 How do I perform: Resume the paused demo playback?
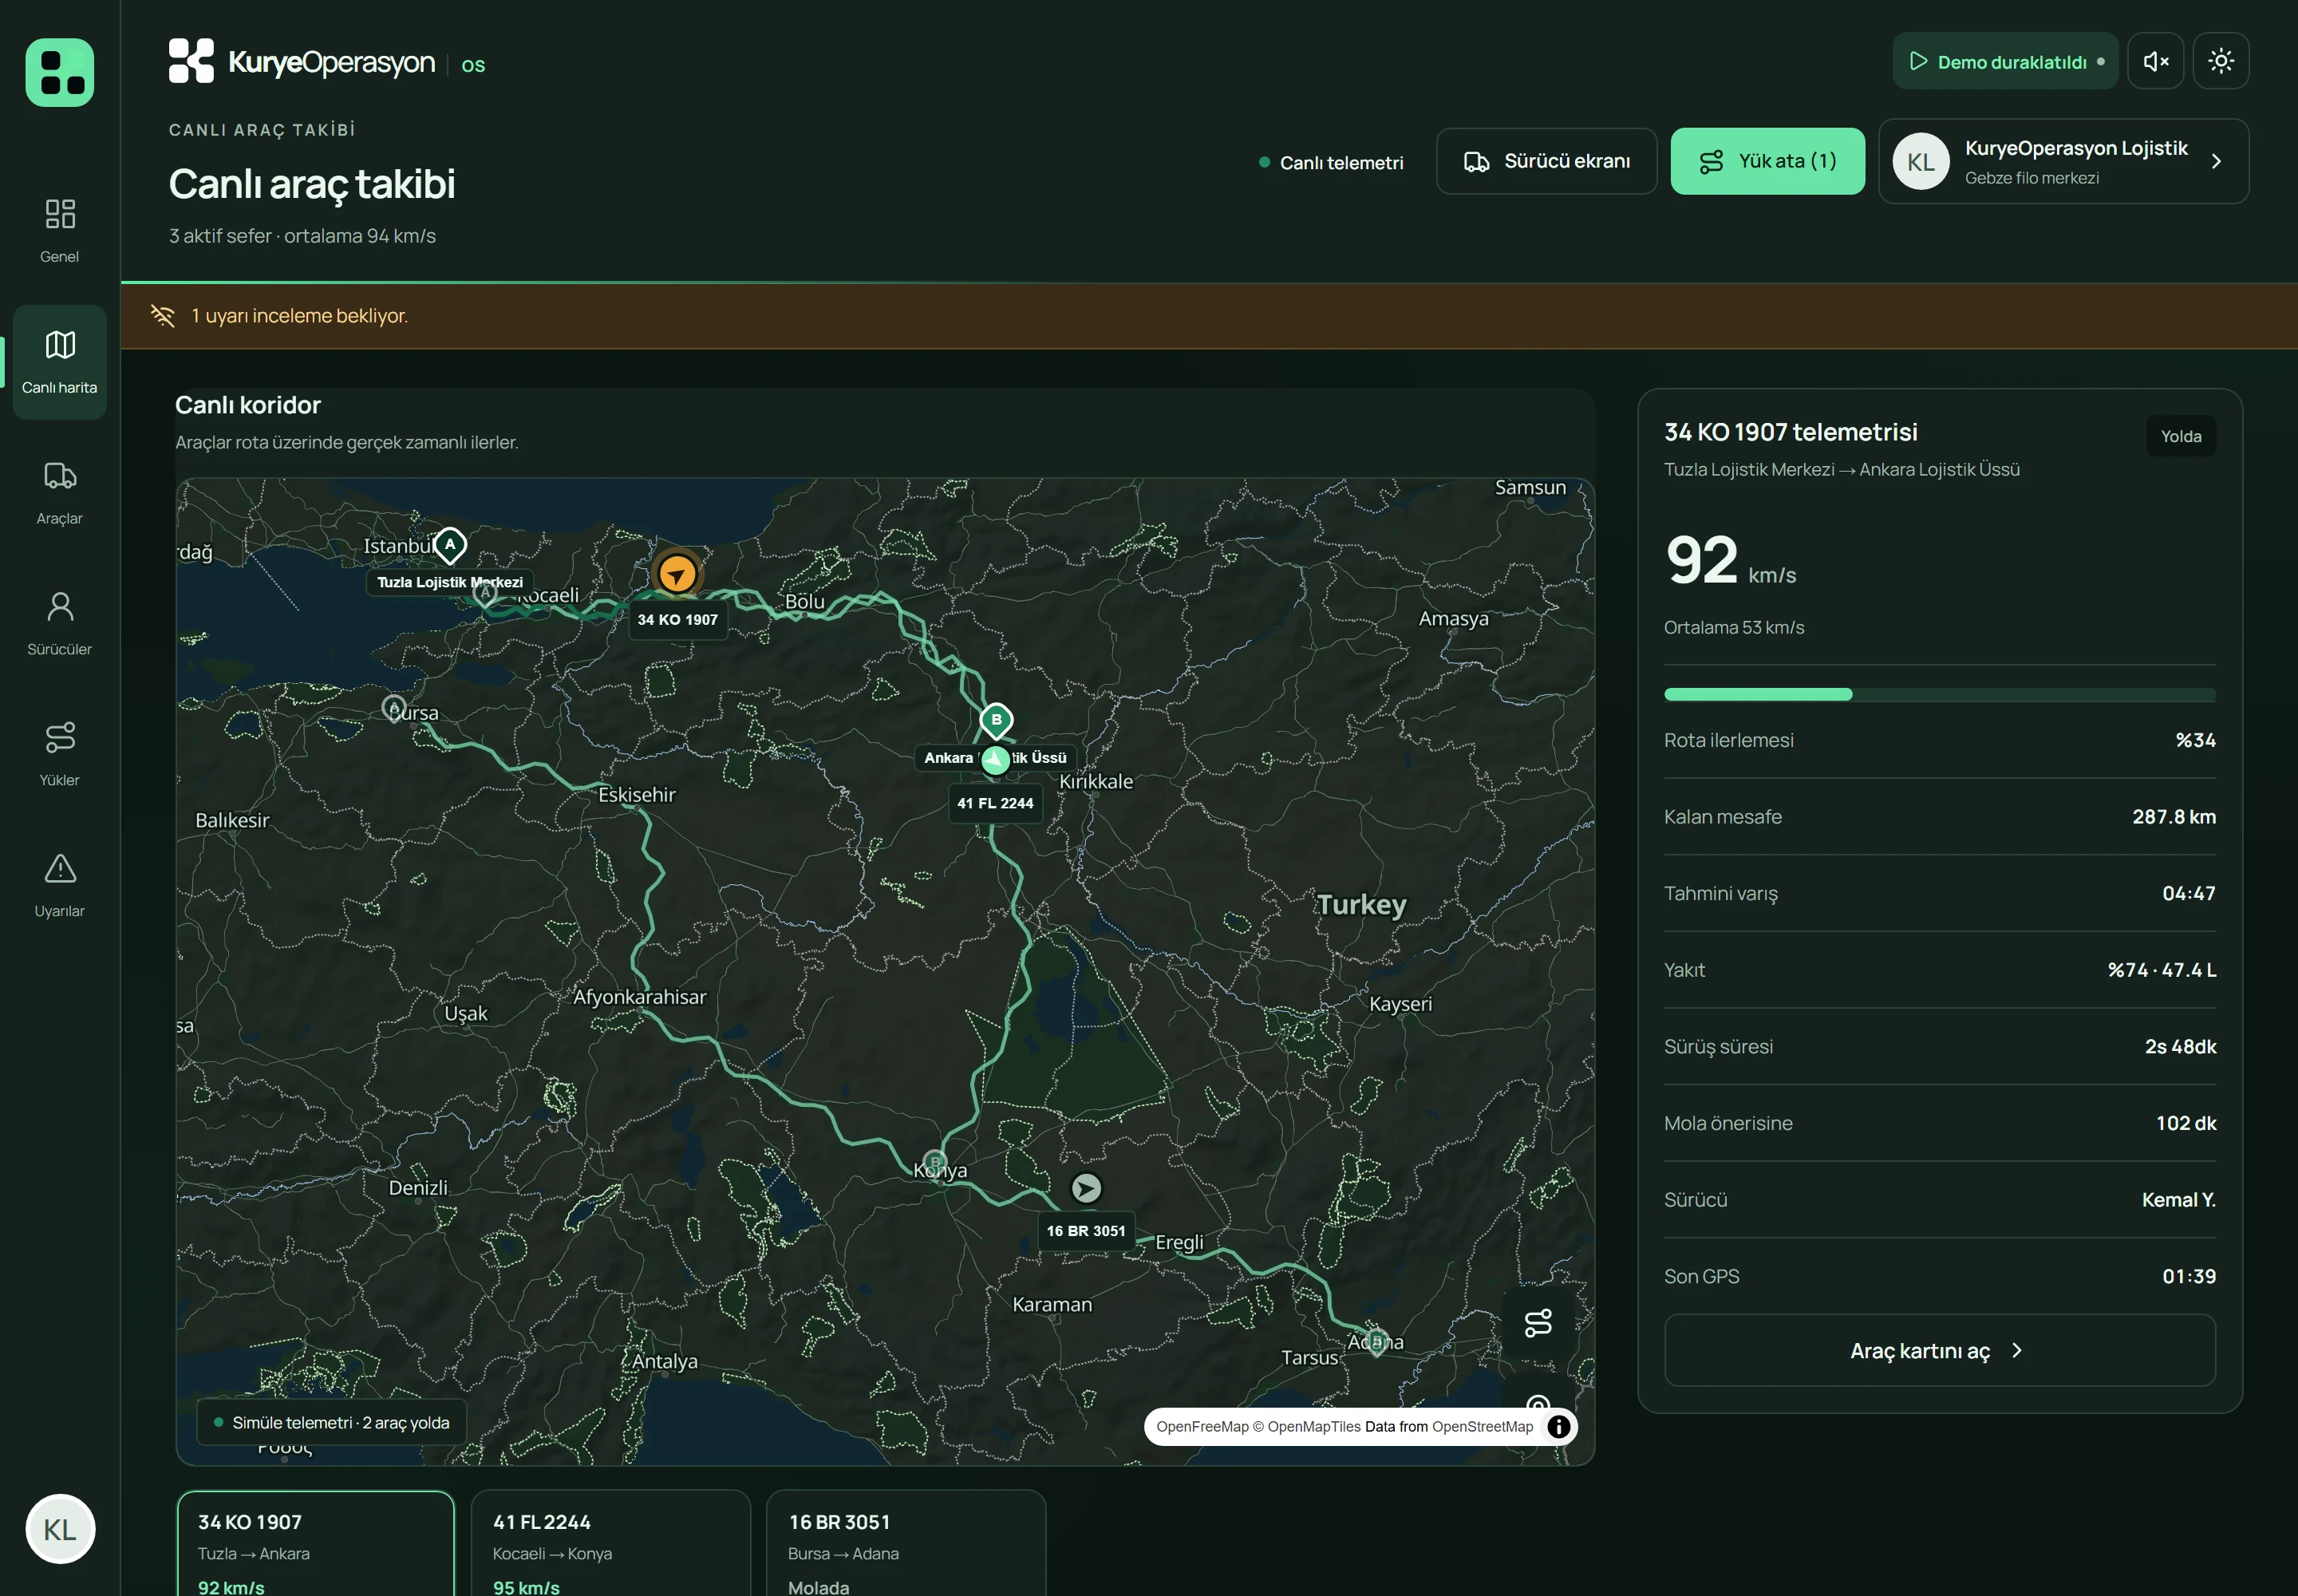(x=2005, y=62)
